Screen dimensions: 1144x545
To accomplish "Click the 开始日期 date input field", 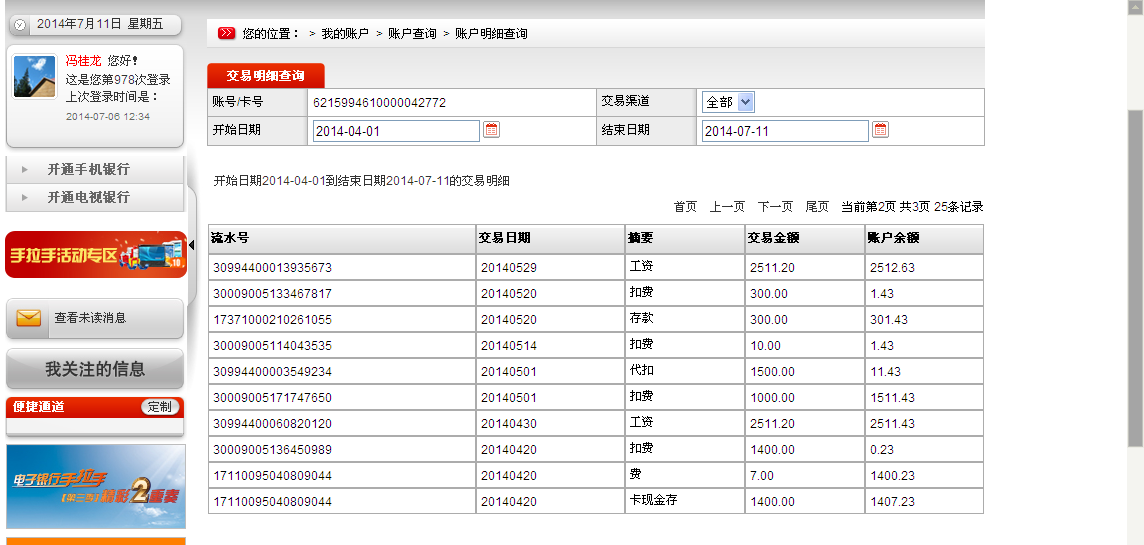I will (x=396, y=131).
